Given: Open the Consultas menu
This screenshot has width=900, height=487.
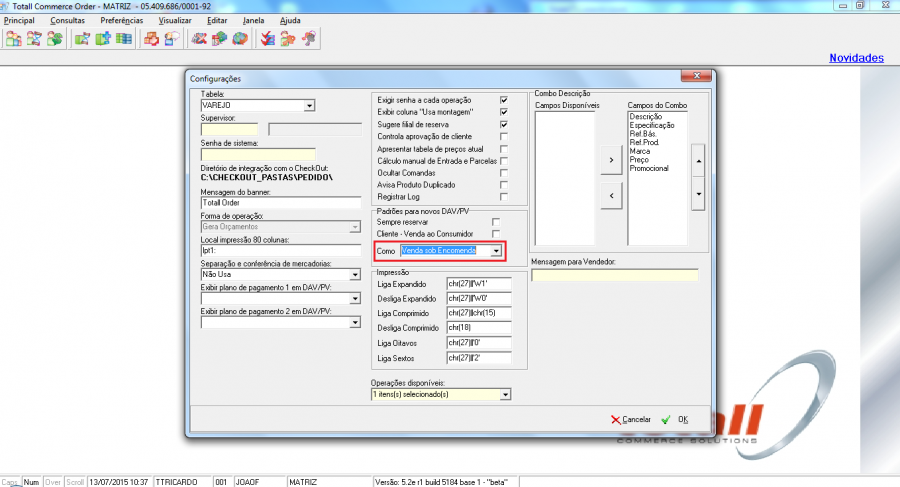Looking at the screenshot, I should click(x=67, y=20).
